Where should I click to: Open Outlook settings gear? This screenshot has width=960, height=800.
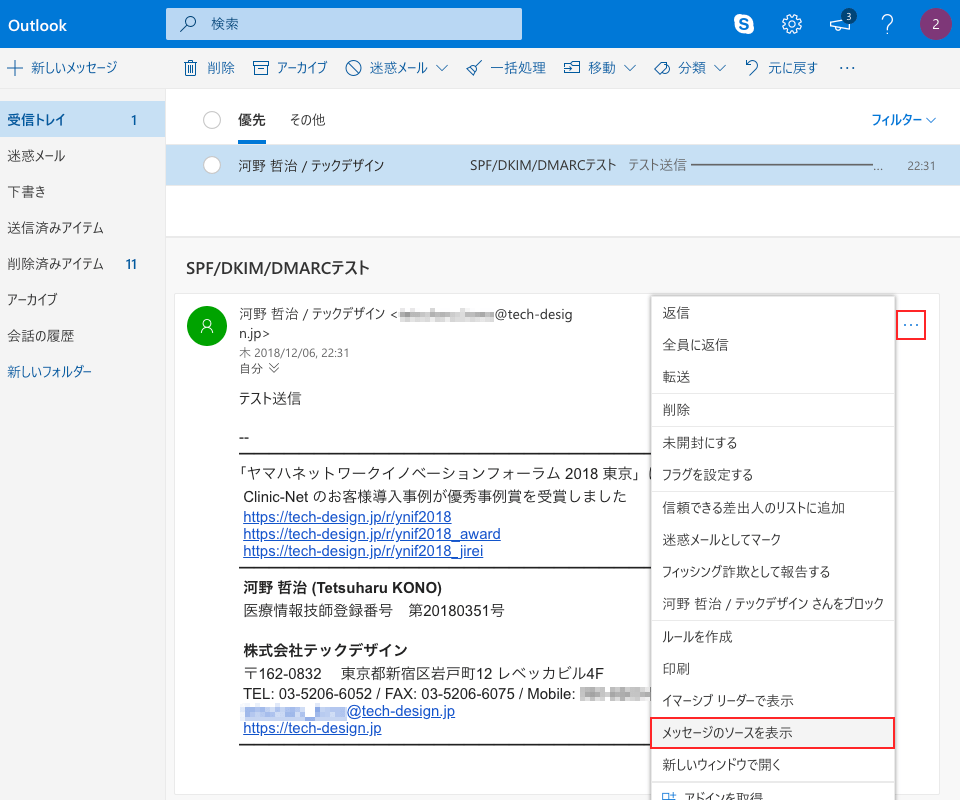pos(792,24)
